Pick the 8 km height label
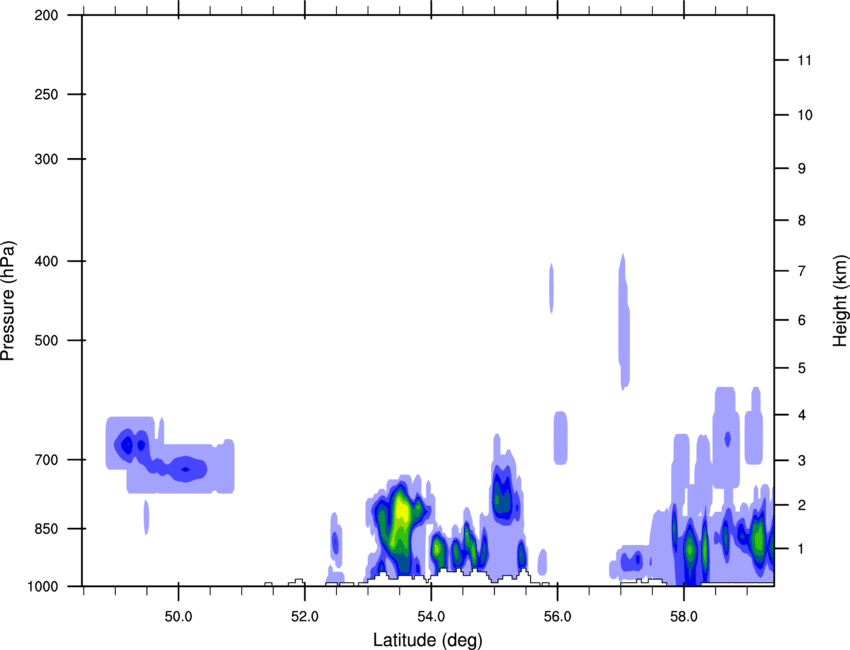Viewport: 850px width, 650px height. pos(802,221)
